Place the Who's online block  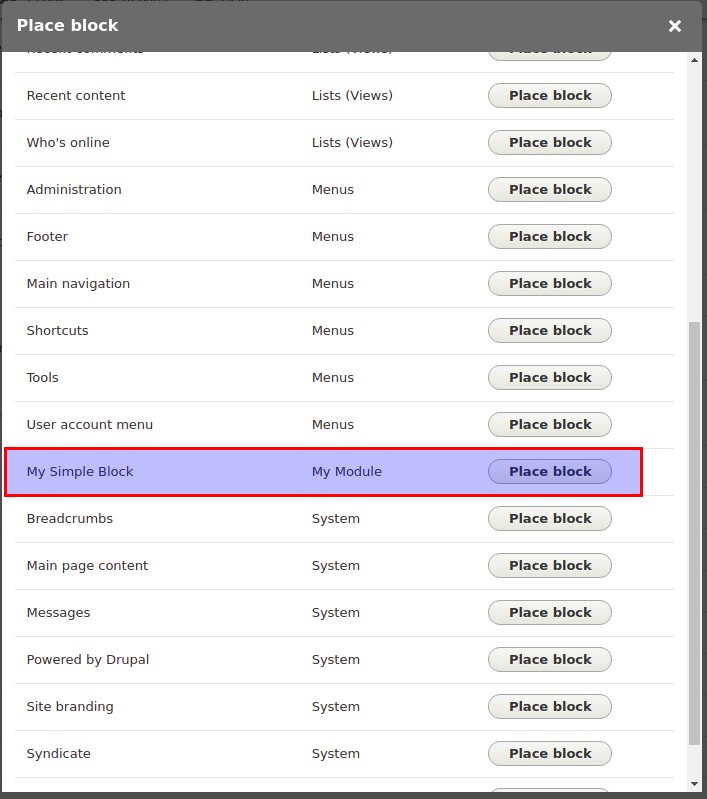(x=549, y=143)
